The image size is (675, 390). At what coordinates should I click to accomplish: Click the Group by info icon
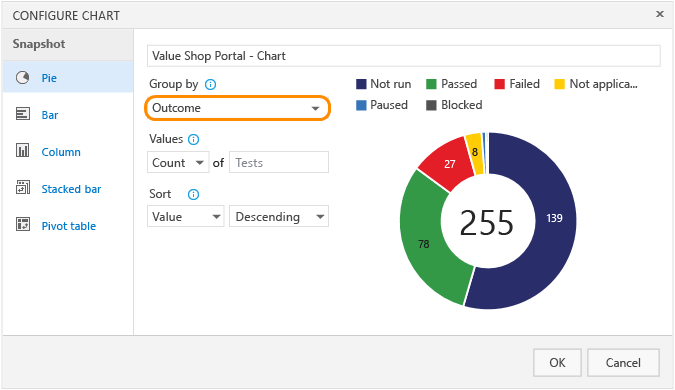click(210, 84)
